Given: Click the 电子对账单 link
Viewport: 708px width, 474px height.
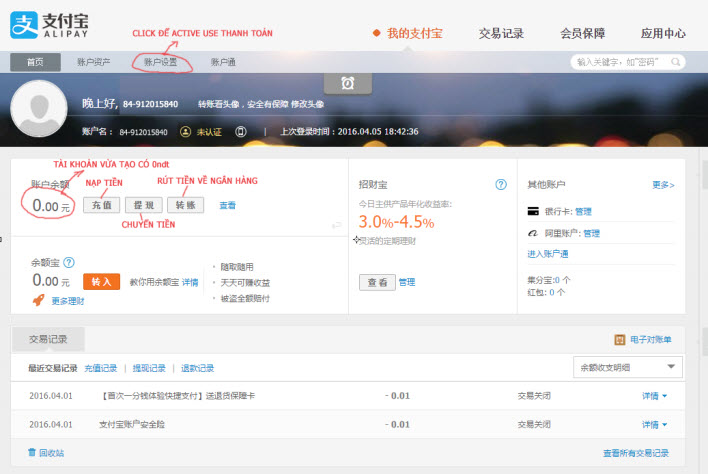Looking at the screenshot, I should tap(651, 339).
